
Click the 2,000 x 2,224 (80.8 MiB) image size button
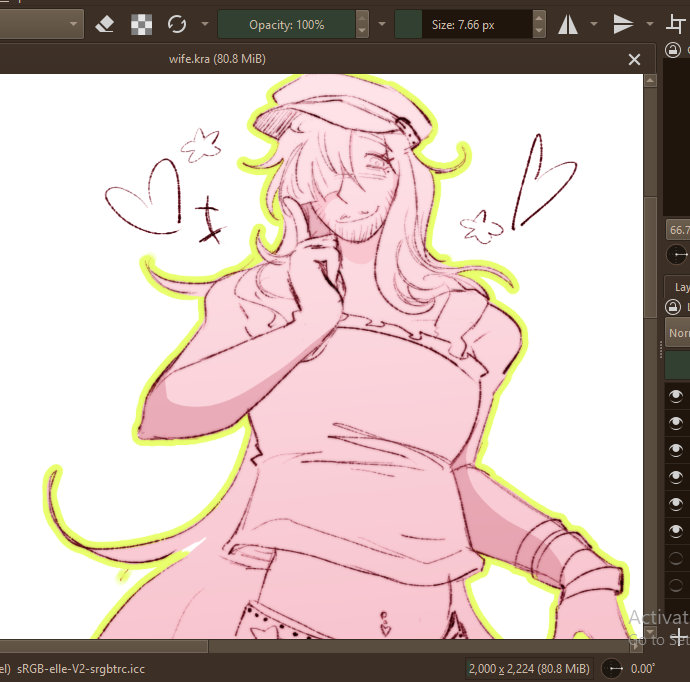tap(529, 669)
